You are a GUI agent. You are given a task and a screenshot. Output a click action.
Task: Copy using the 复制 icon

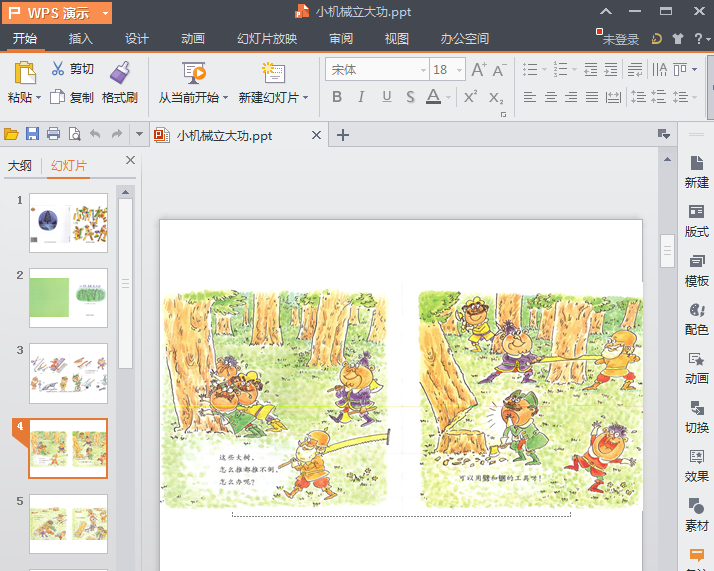tap(57, 97)
